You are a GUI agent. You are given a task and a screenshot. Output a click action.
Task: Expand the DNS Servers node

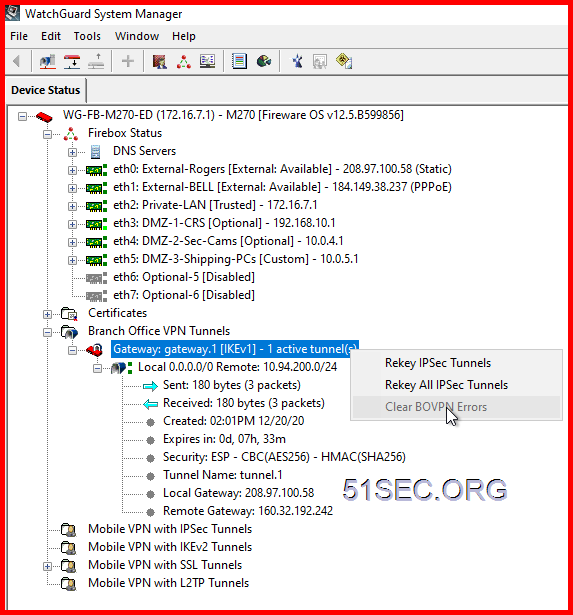pos(72,152)
